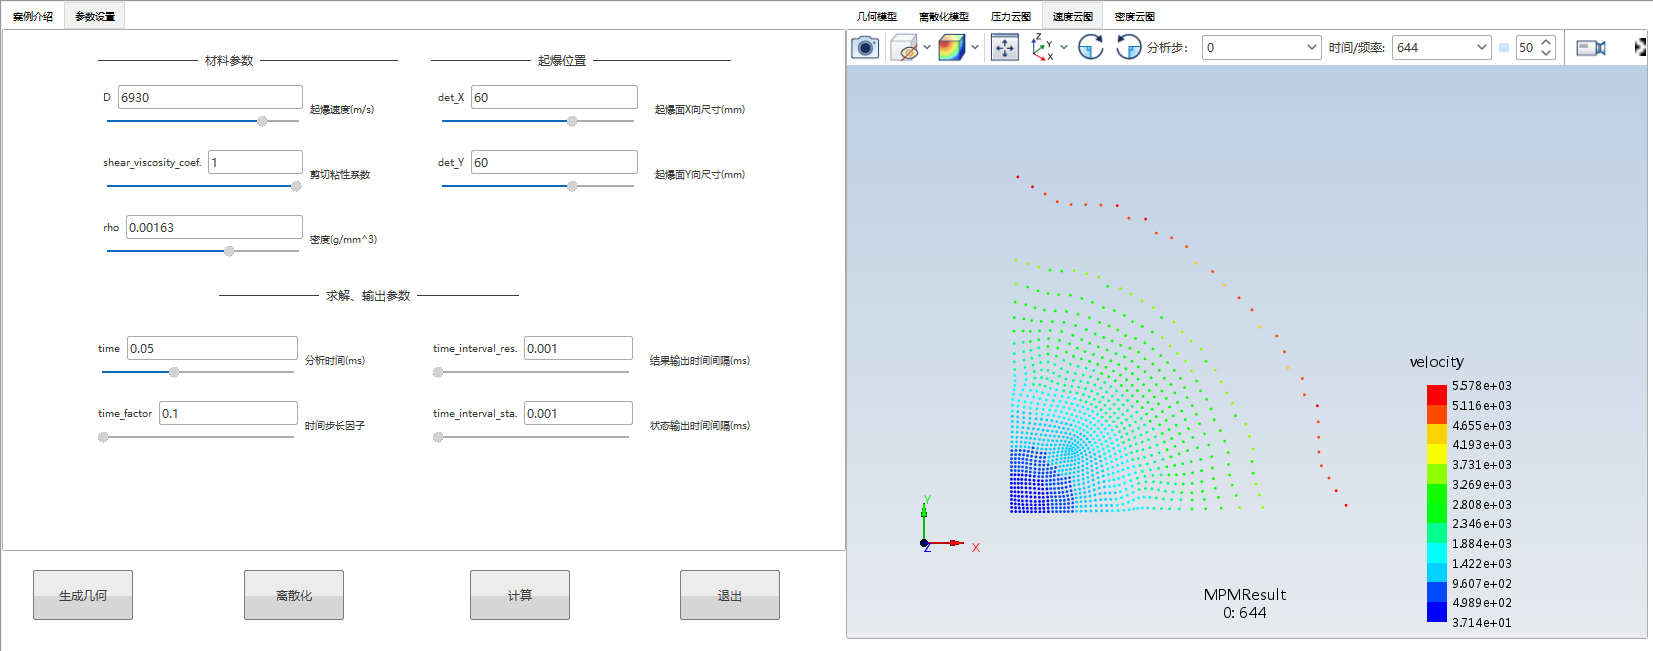
Task: Open the 分析步 combo box
Action: click(x=1261, y=47)
